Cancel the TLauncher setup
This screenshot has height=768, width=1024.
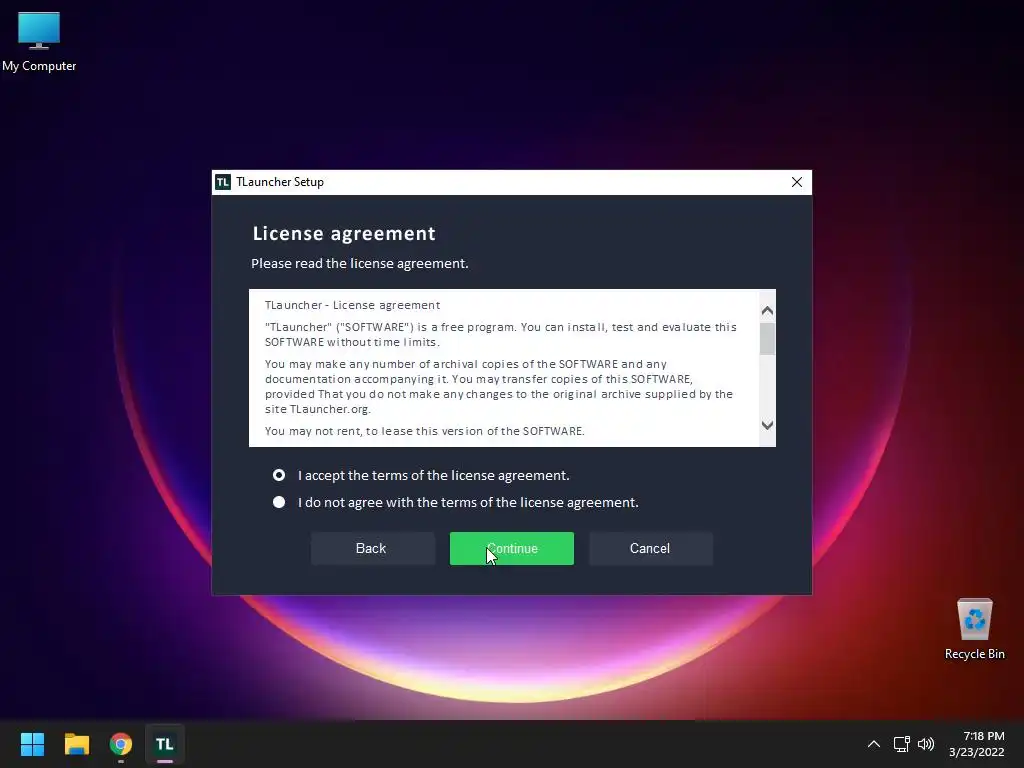pos(650,549)
